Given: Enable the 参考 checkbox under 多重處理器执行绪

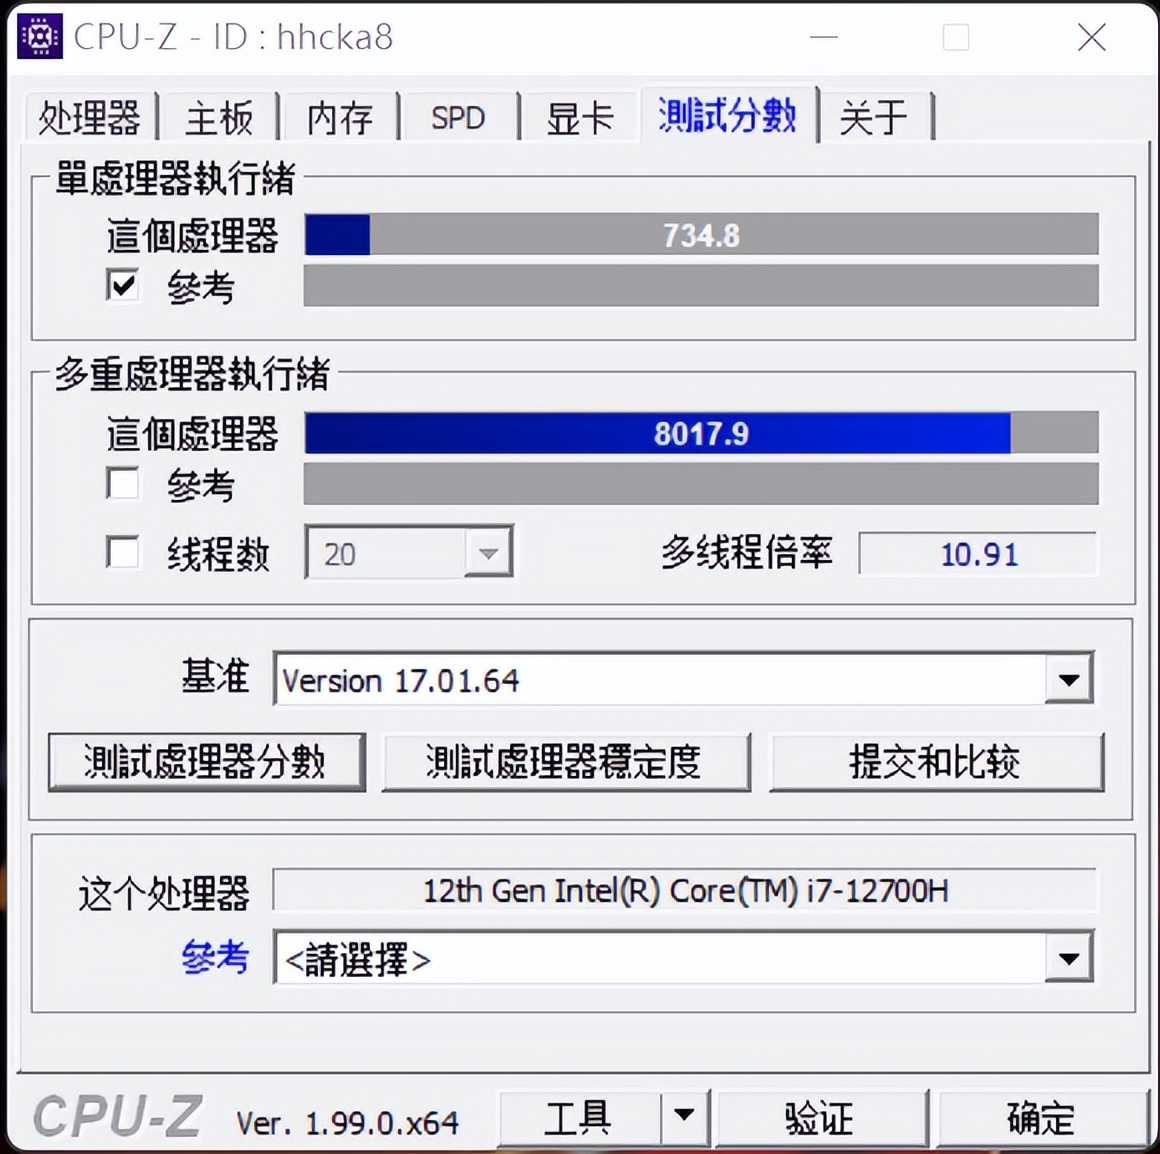Looking at the screenshot, I should tap(122, 484).
